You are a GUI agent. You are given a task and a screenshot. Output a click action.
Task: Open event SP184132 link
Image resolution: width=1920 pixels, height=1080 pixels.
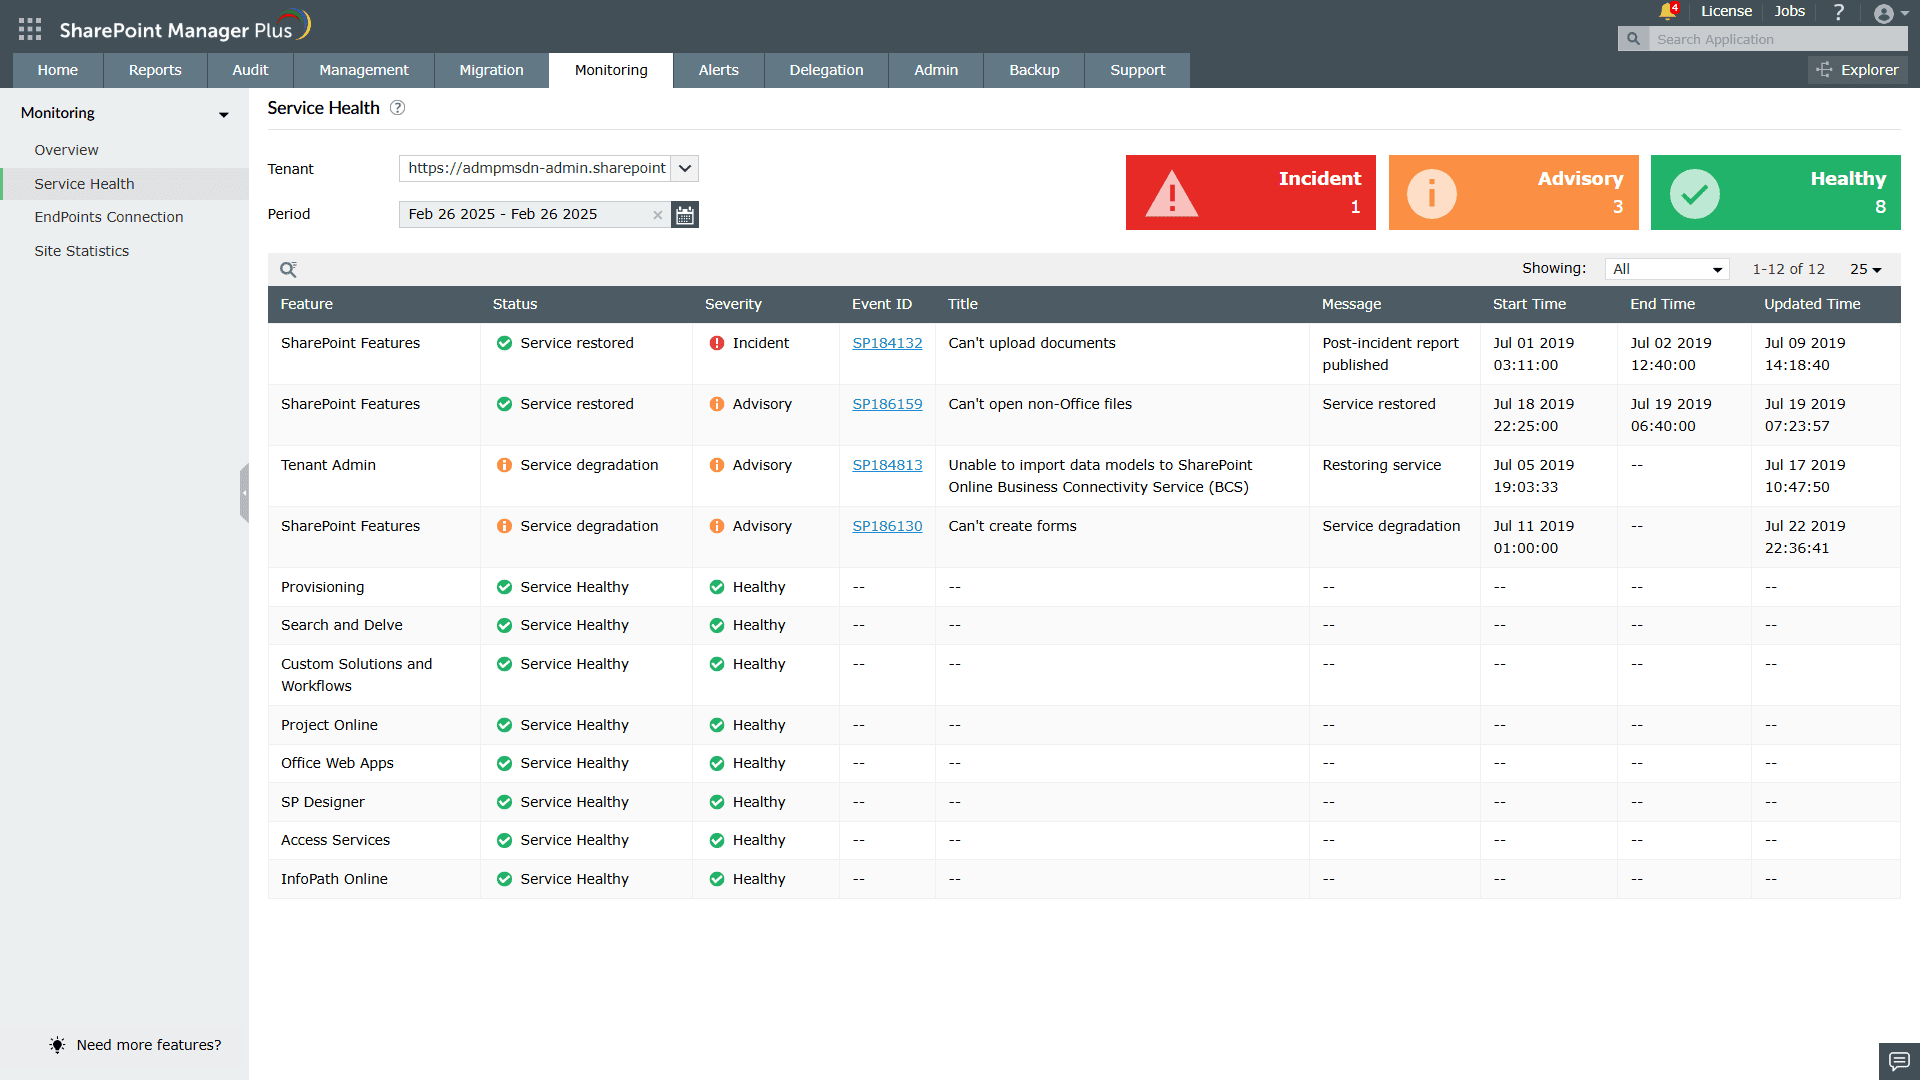(887, 343)
